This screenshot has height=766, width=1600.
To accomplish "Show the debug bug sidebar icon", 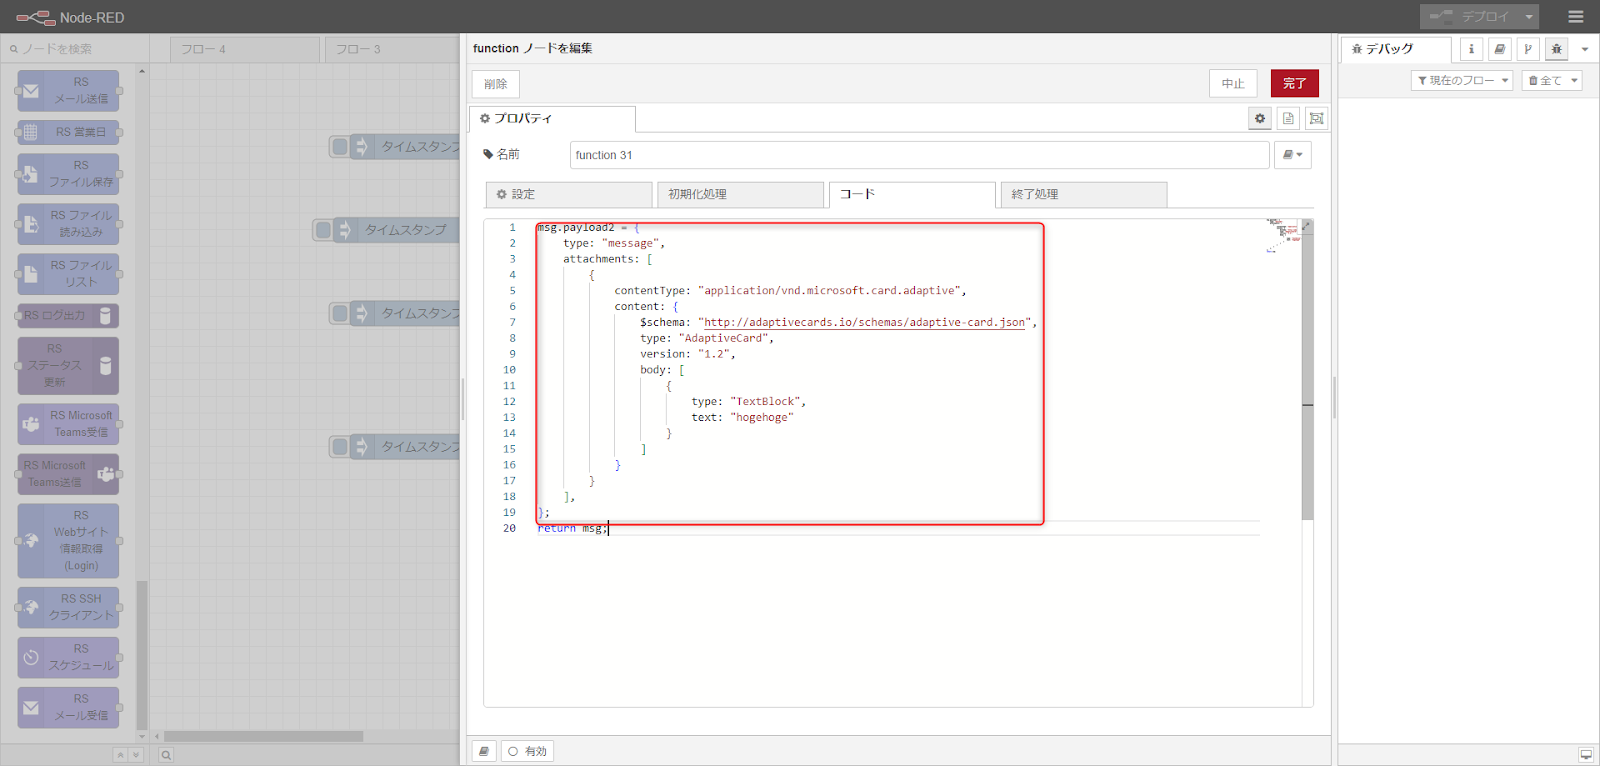I will click(x=1556, y=49).
